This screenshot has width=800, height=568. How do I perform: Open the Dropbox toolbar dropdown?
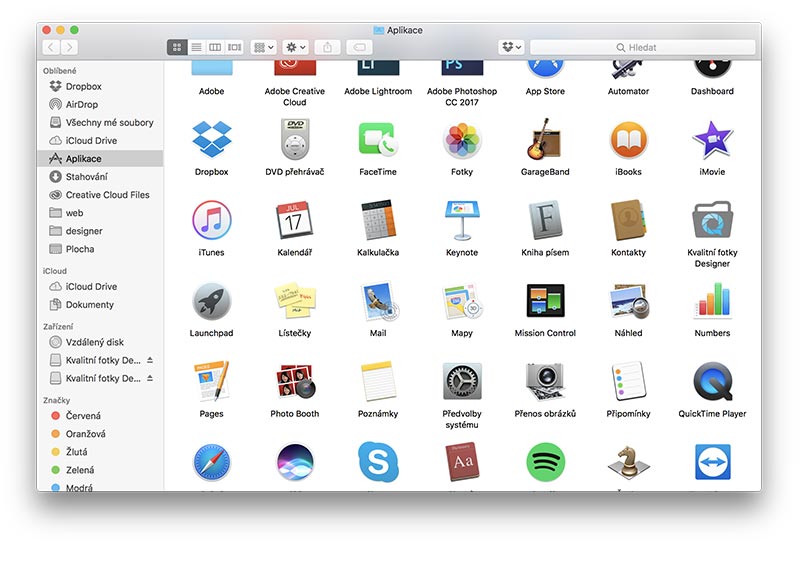[511, 47]
